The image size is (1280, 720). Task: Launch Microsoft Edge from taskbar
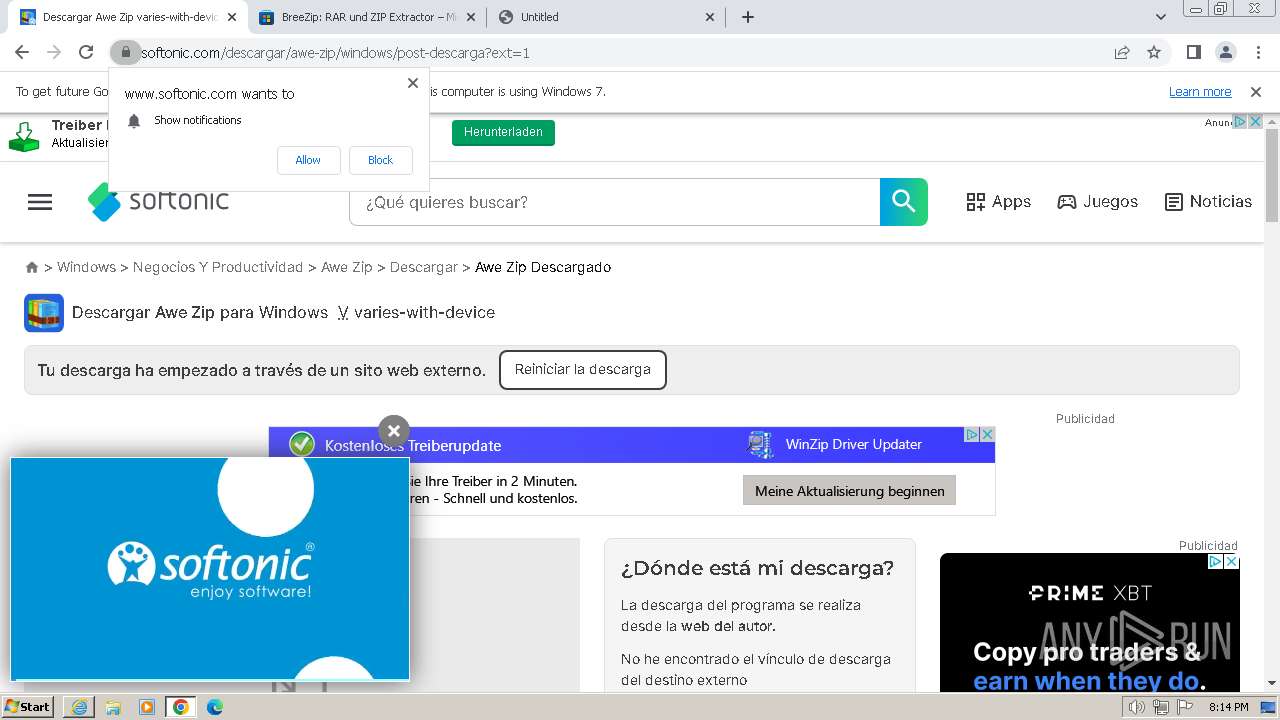coord(215,707)
